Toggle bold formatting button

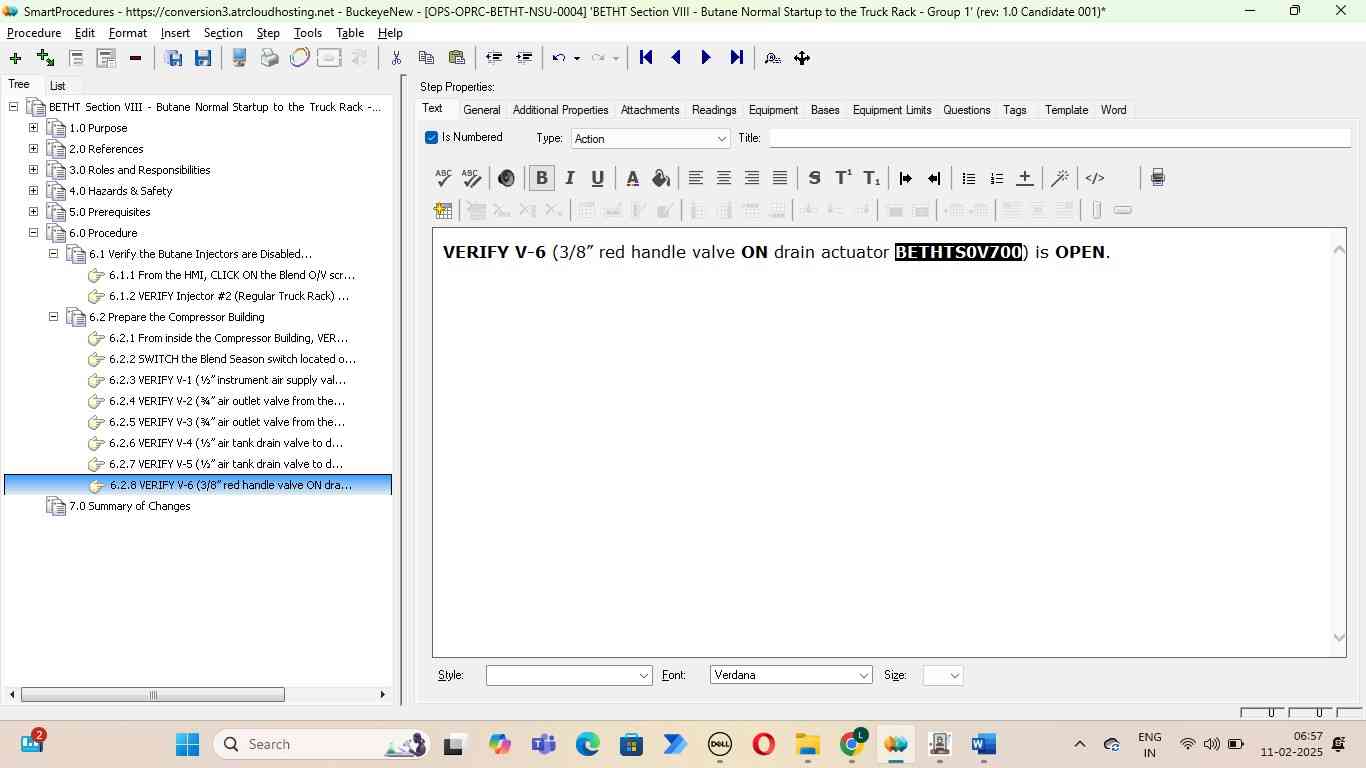pos(541,178)
